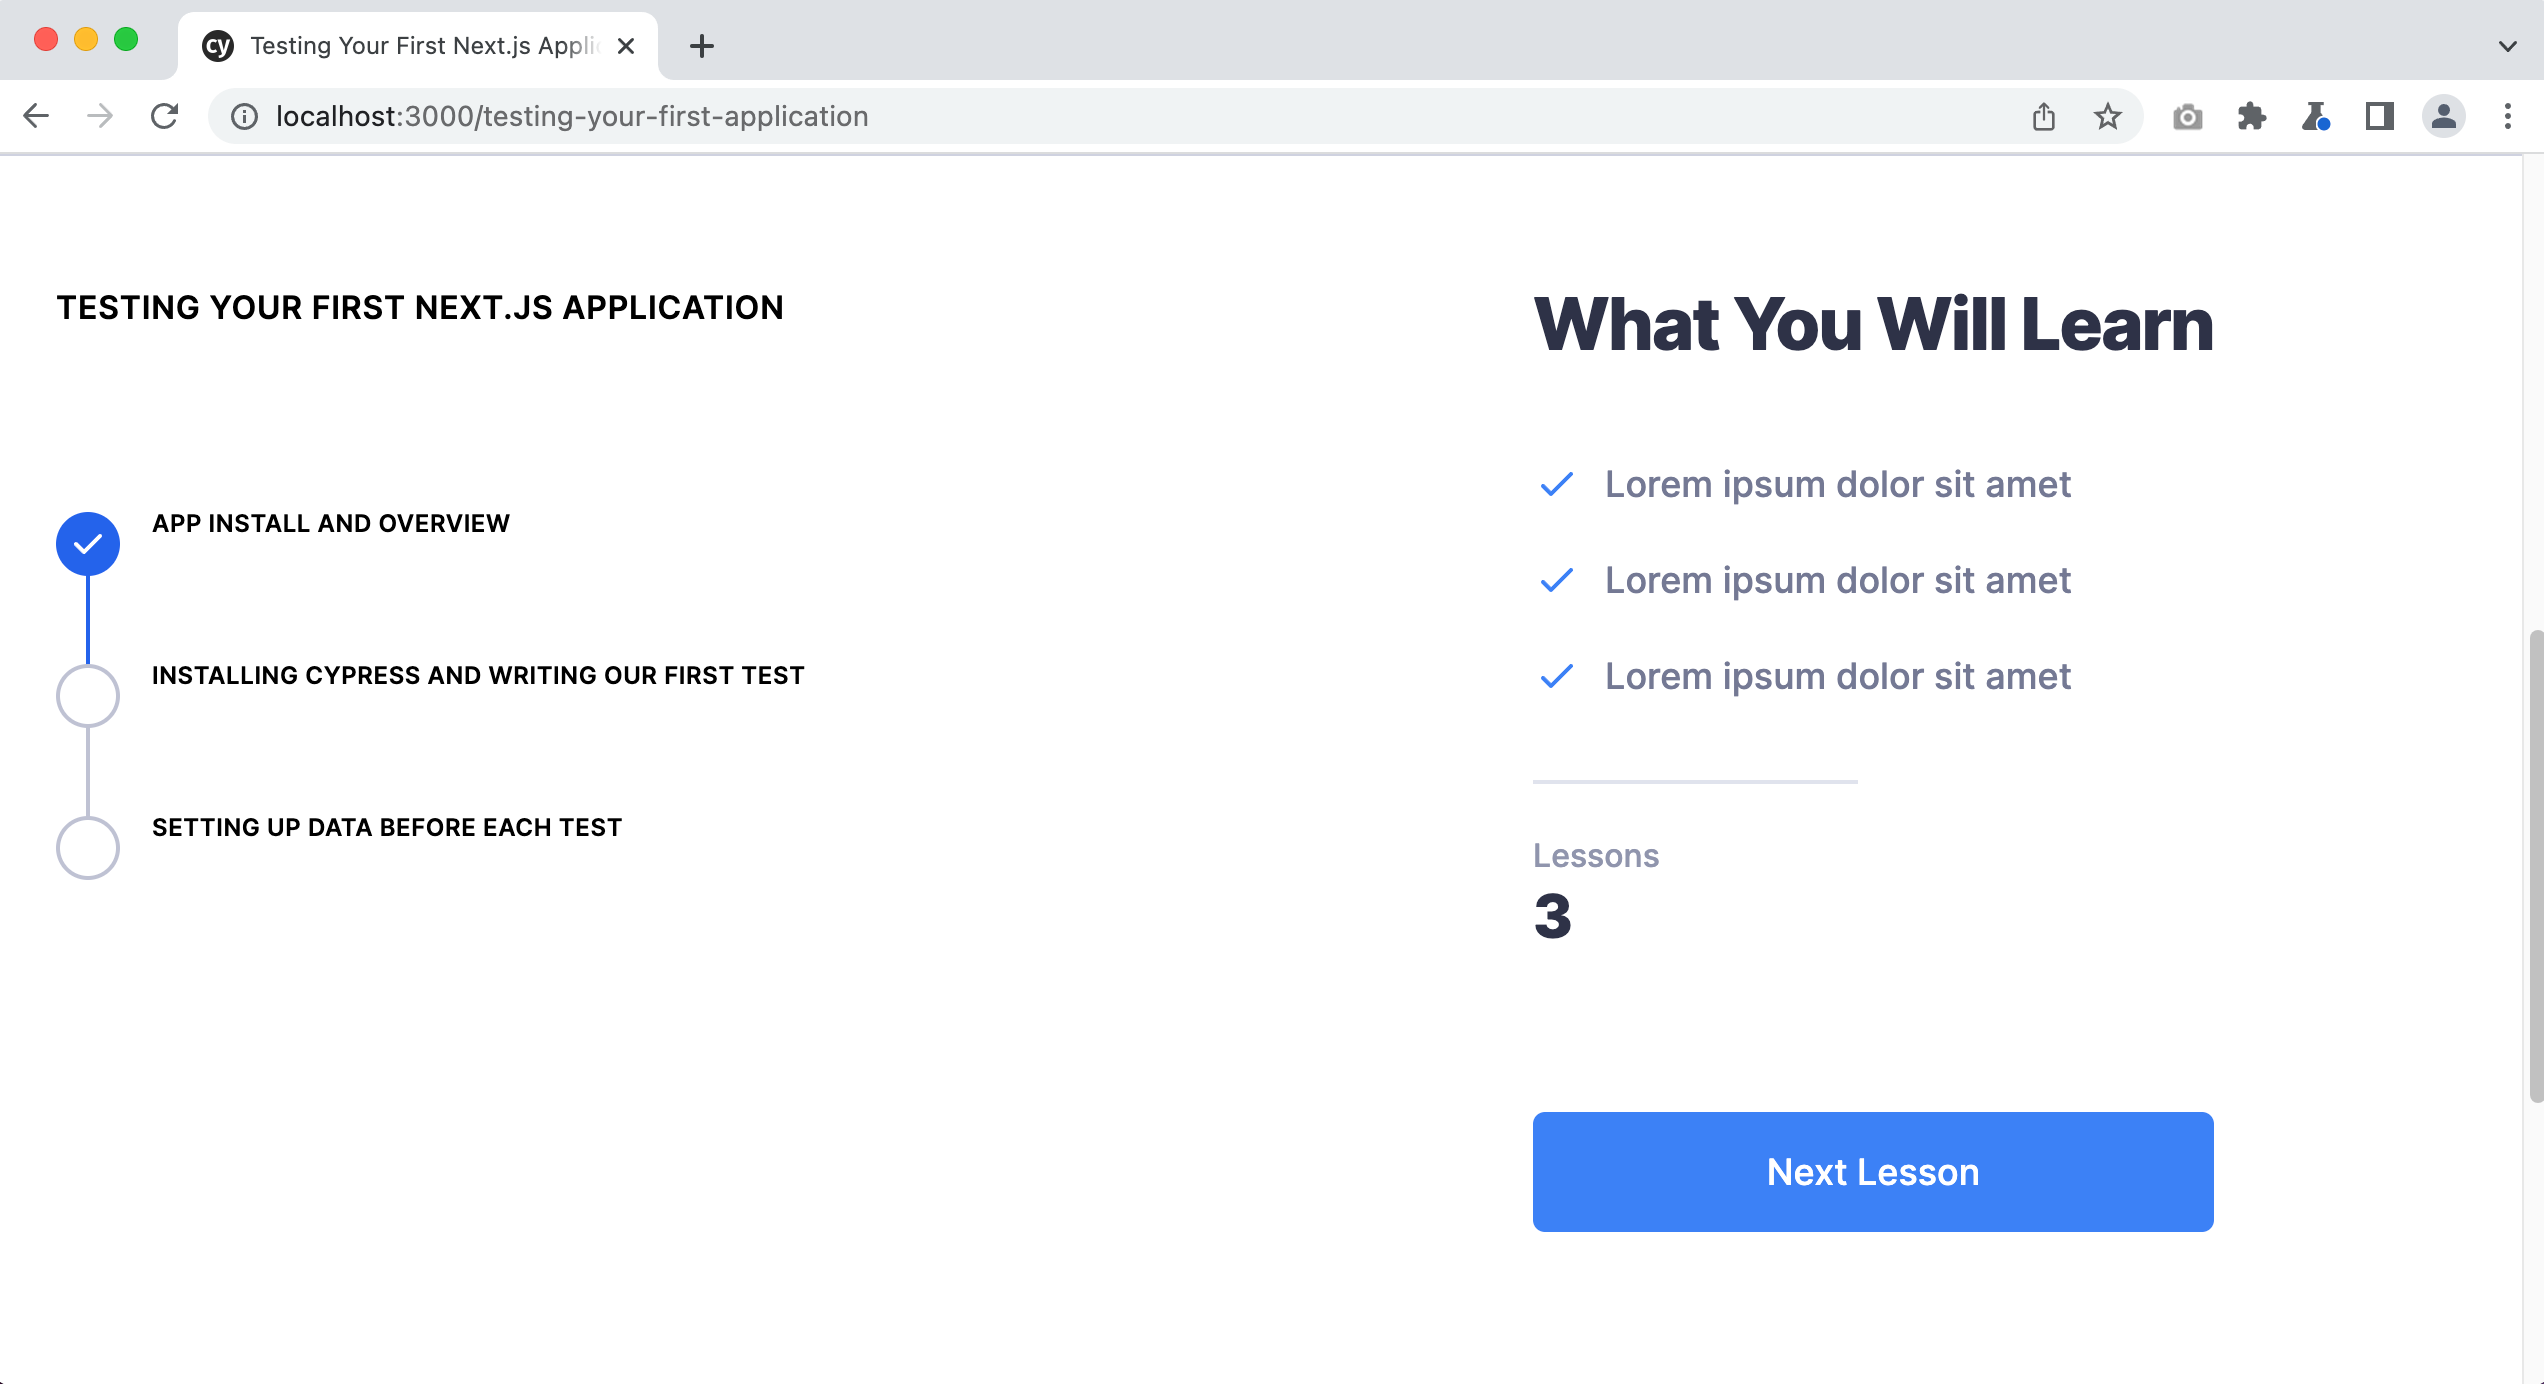2544x1384 pixels.
Task: Select the Setting Up Data step circle
Action: (88, 848)
